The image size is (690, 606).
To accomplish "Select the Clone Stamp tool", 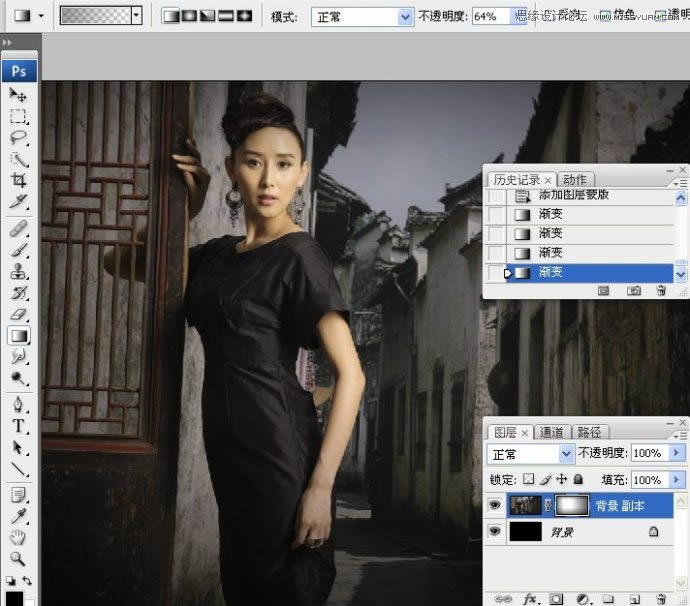I will click(19, 272).
